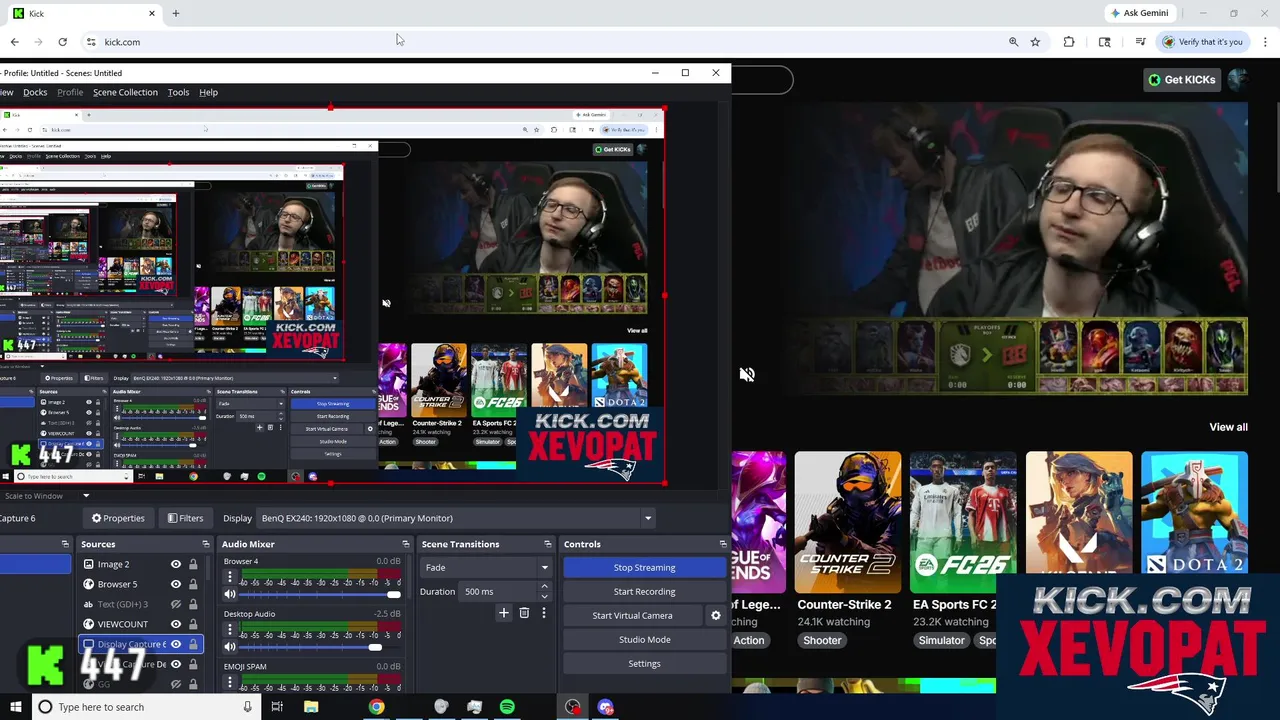Open Task View on taskbar

click(x=277, y=707)
